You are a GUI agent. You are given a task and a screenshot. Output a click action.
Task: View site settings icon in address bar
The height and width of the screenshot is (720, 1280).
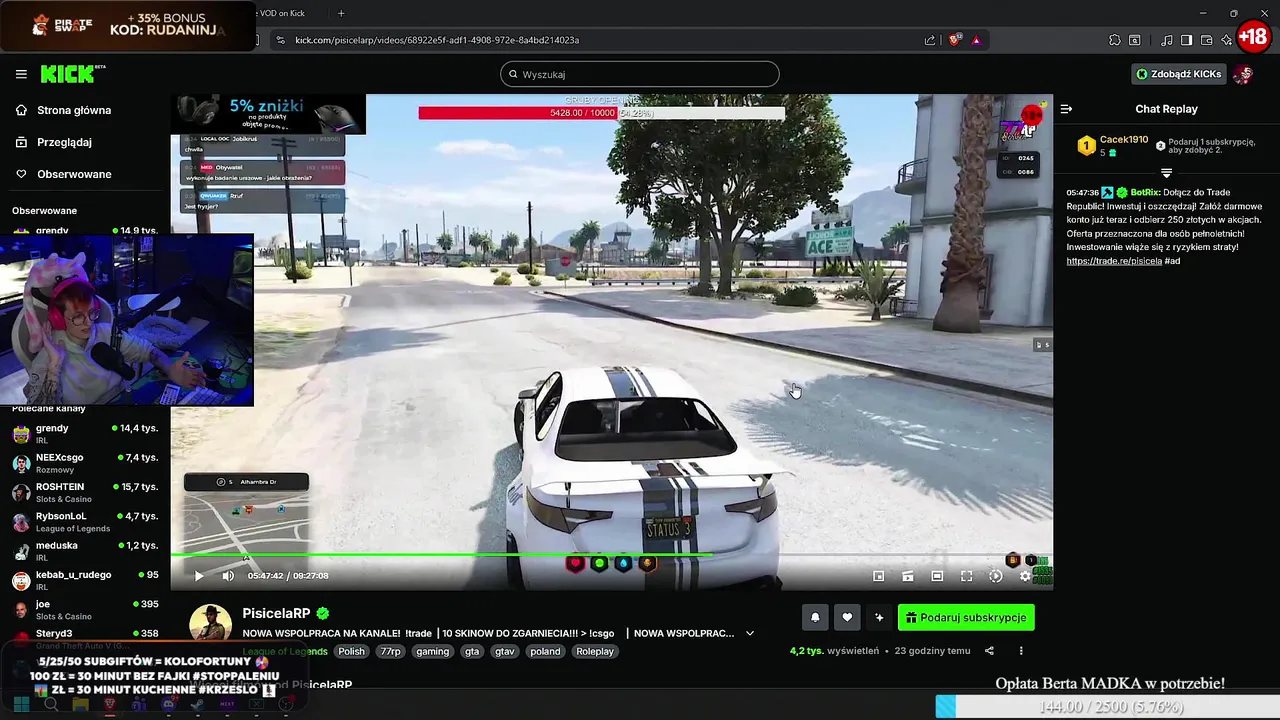[281, 40]
